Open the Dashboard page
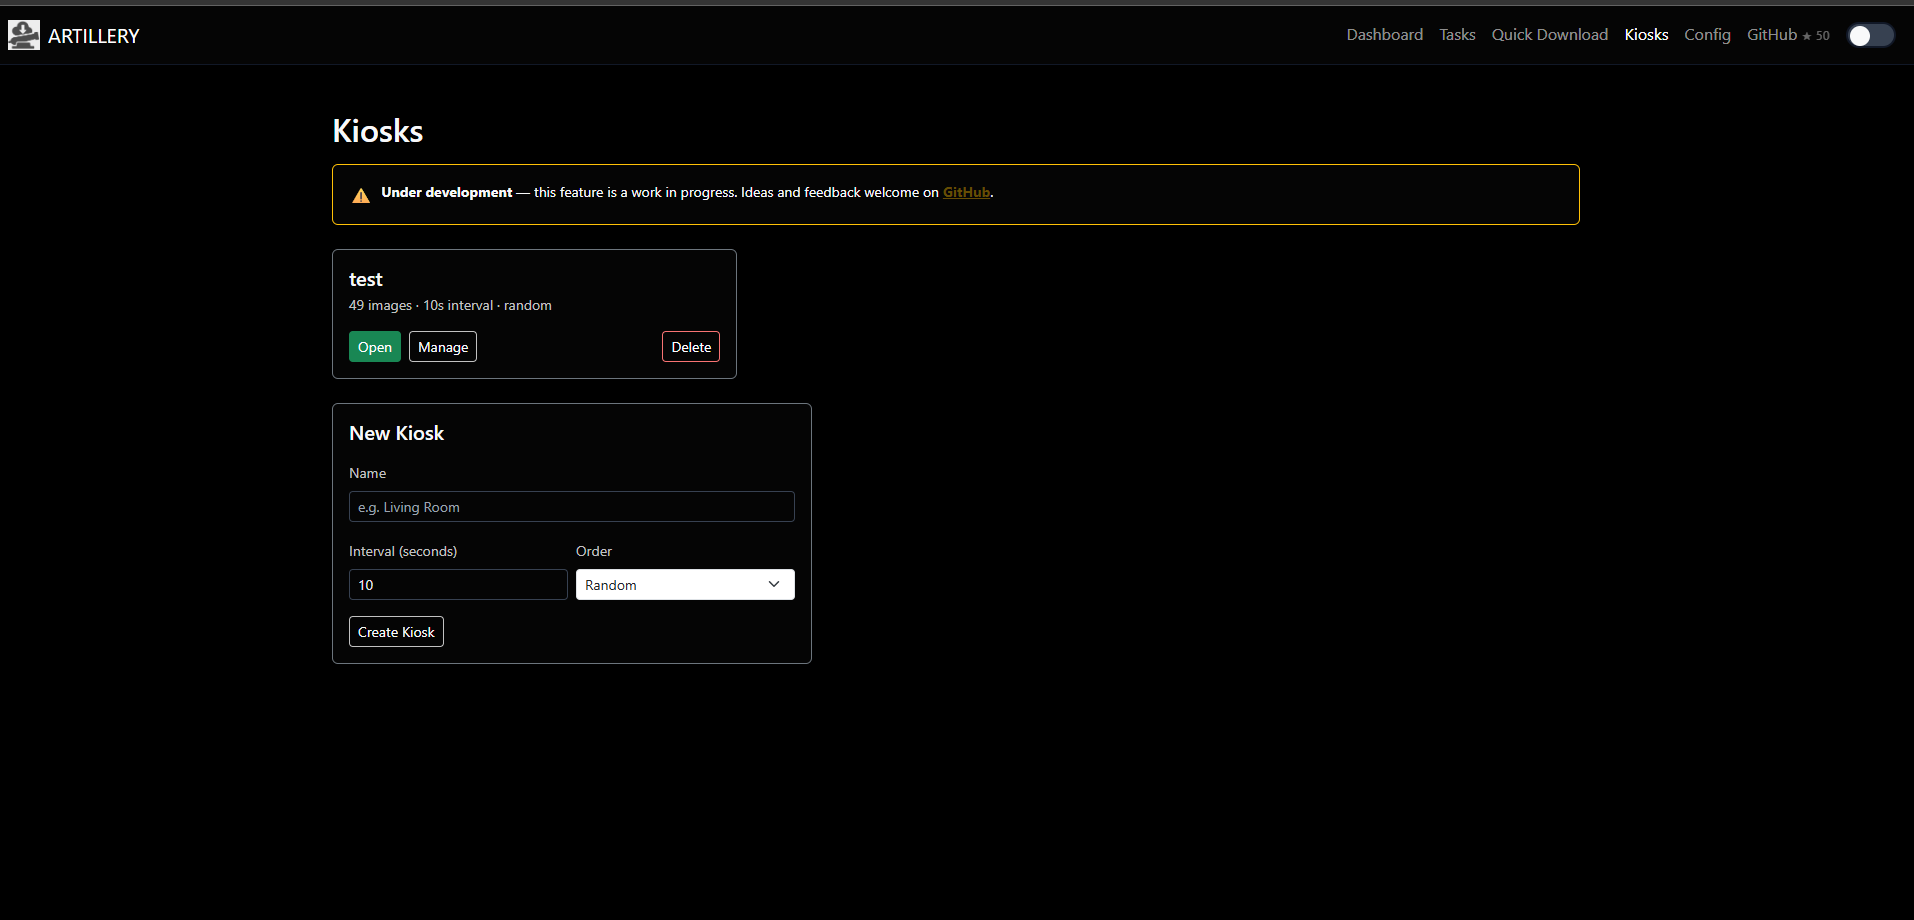This screenshot has height=920, width=1914. [1384, 34]
